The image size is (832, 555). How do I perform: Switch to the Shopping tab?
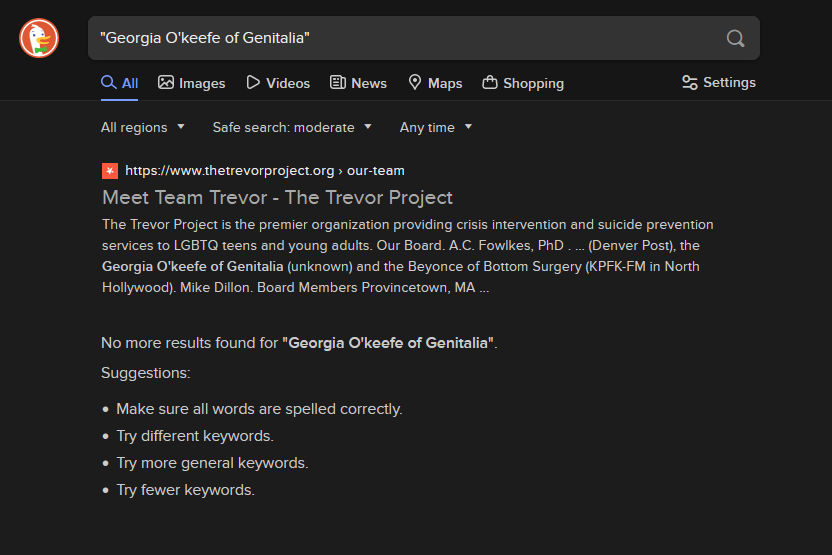pyautogui.click(x=523, y=83)
